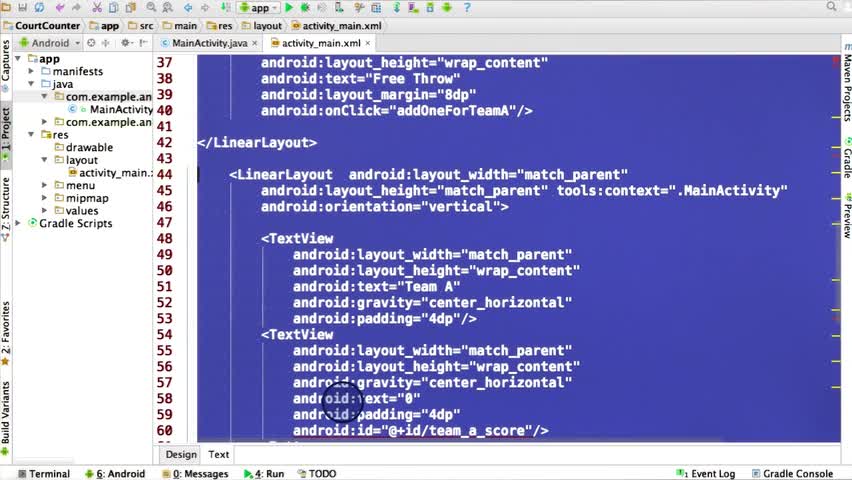This screenshot has width=852, height=480.
Task: Click the collapse all icon in Project panel
Action: pos(106,42)
